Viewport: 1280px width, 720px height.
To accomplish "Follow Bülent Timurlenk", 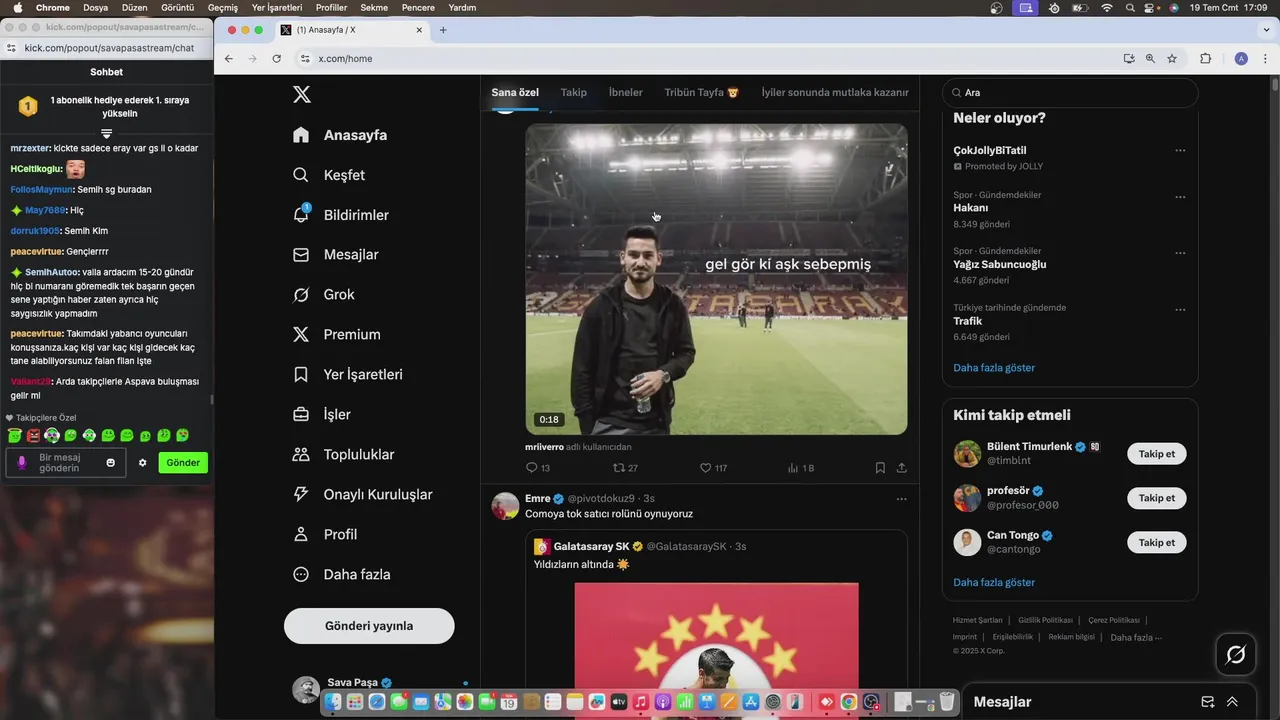I will click(x=1157, y=454).
